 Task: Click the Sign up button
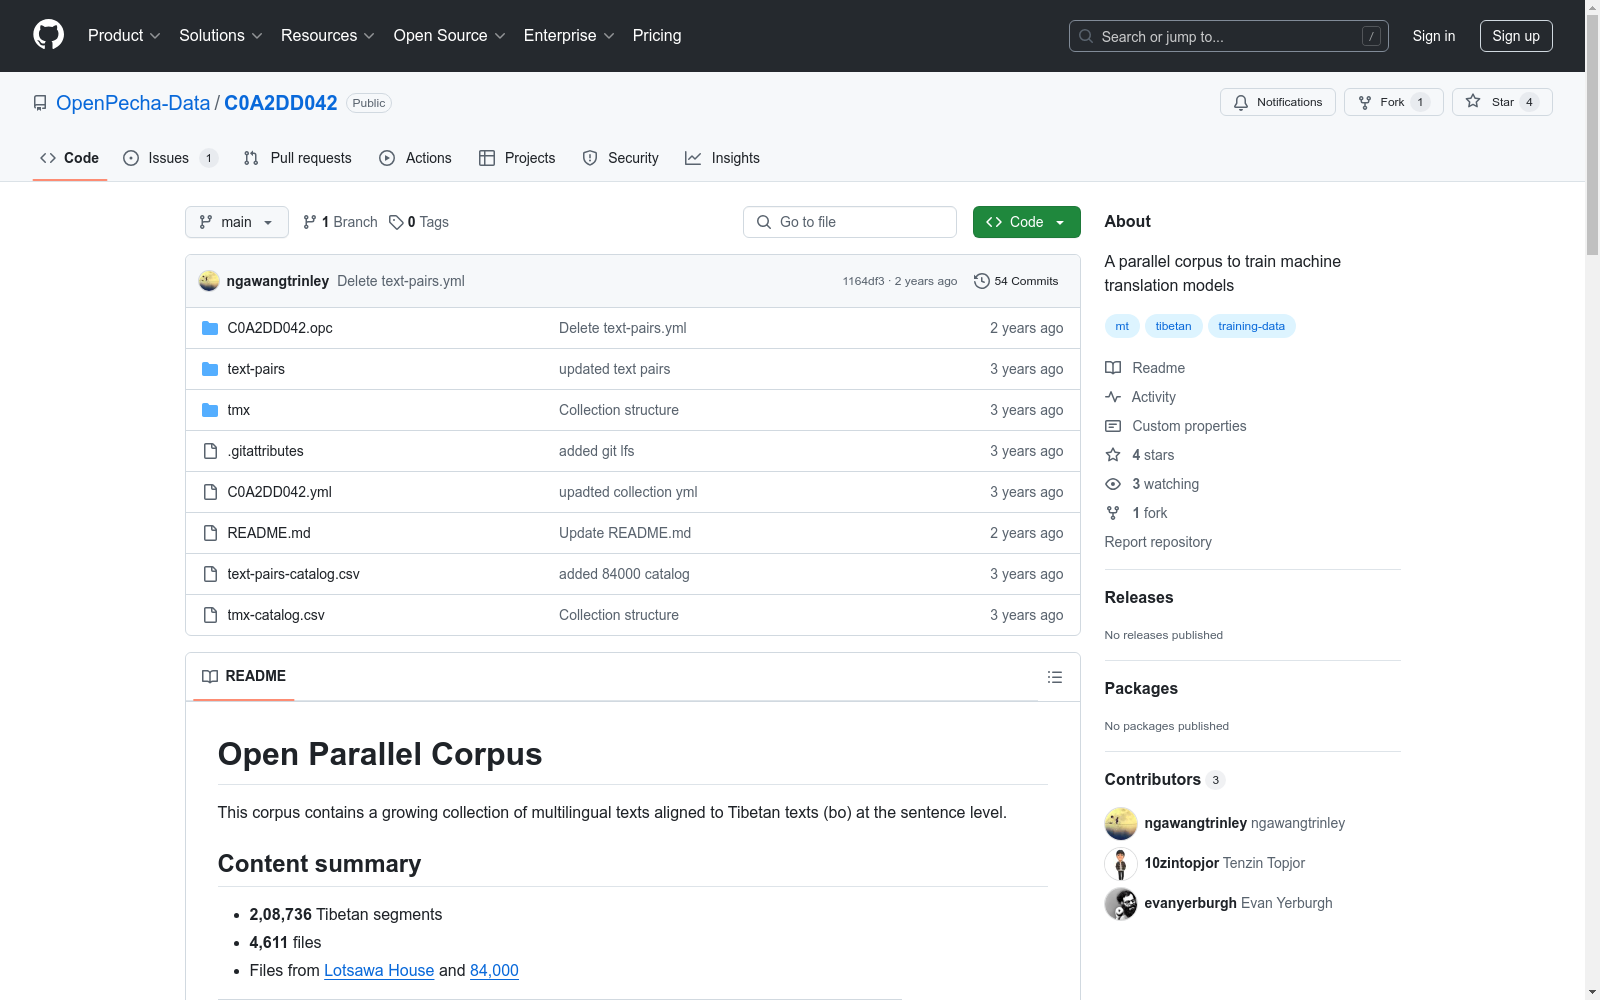[1516, 36]
